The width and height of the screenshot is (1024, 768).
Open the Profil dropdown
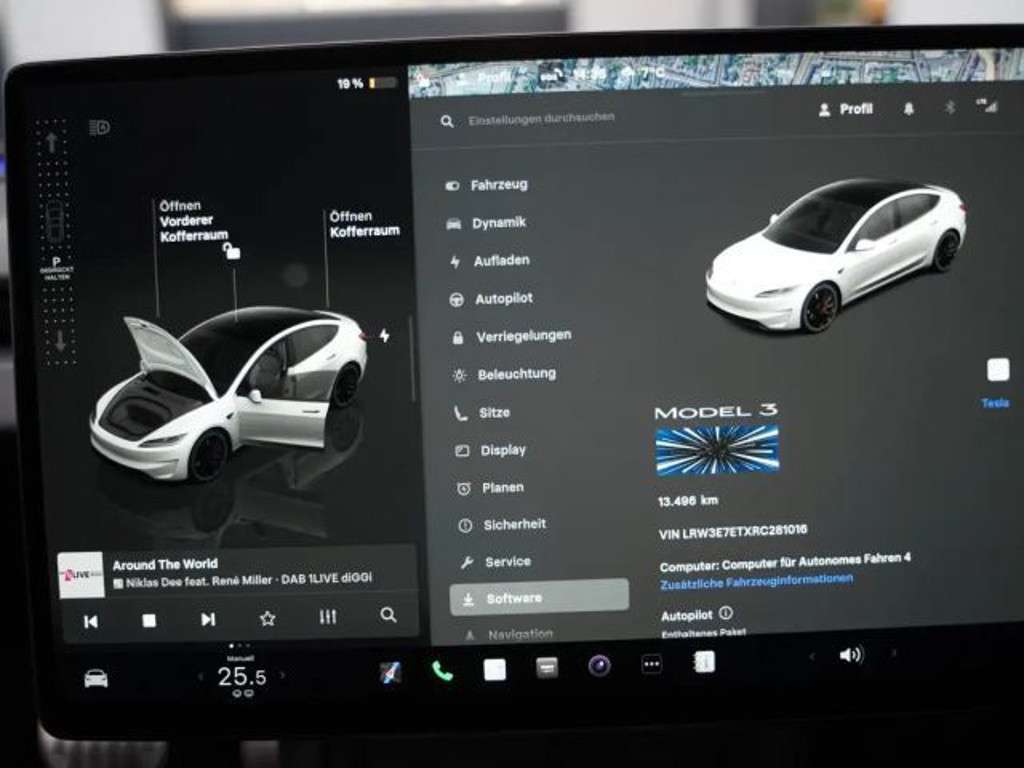click(845, 109)
